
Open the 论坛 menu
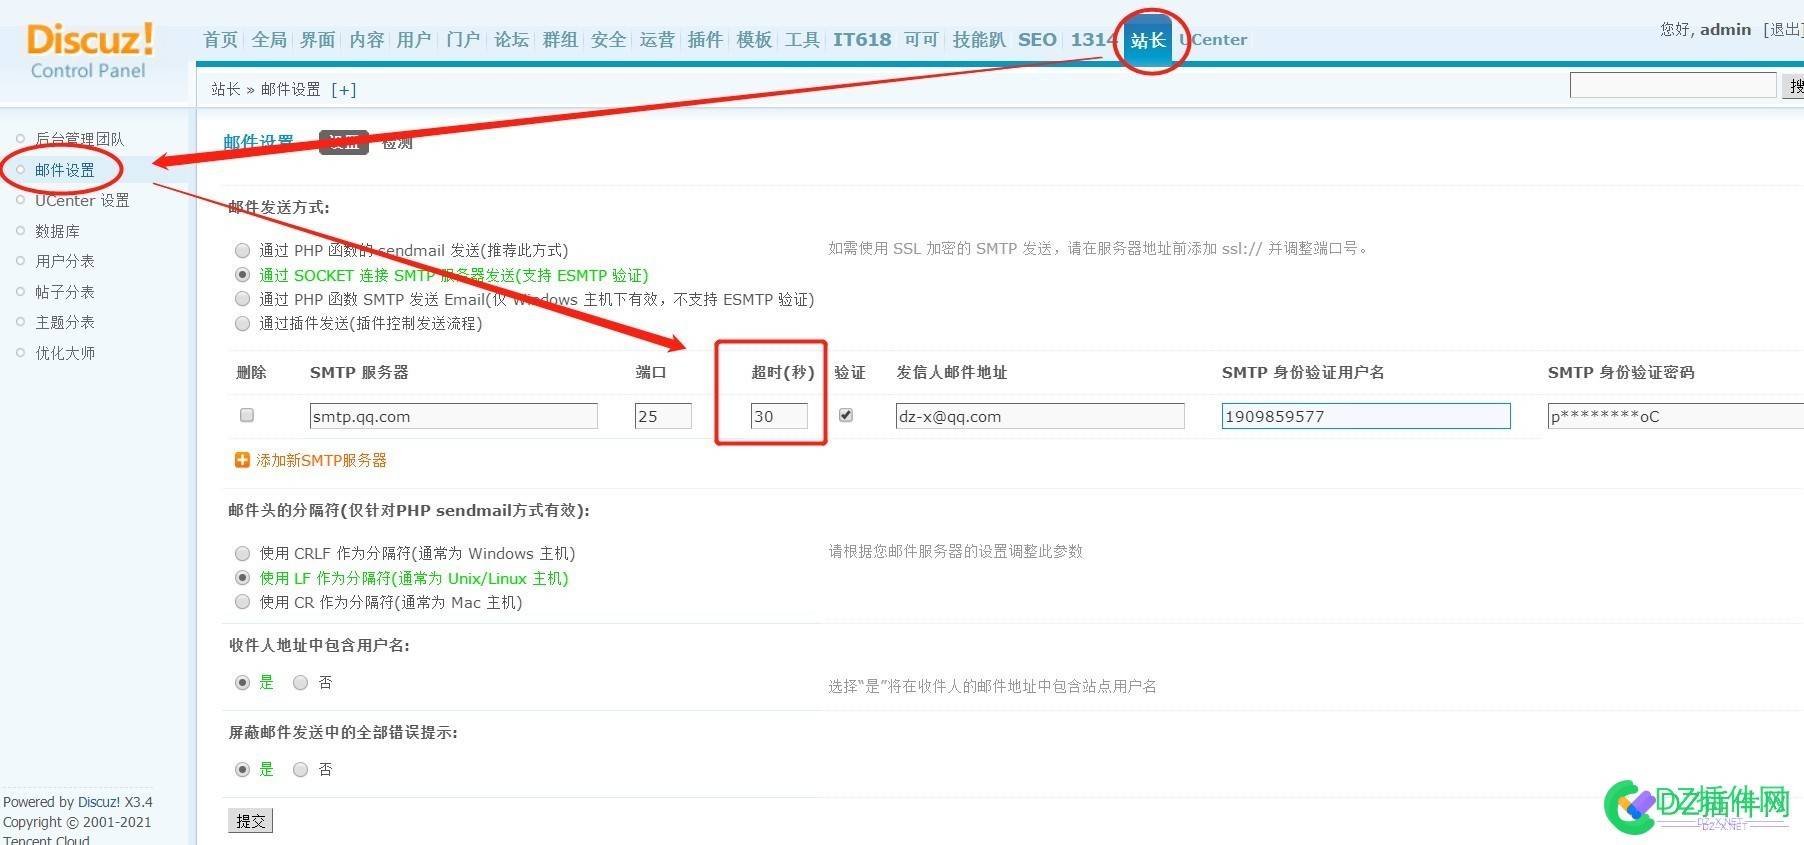[511, 40]
